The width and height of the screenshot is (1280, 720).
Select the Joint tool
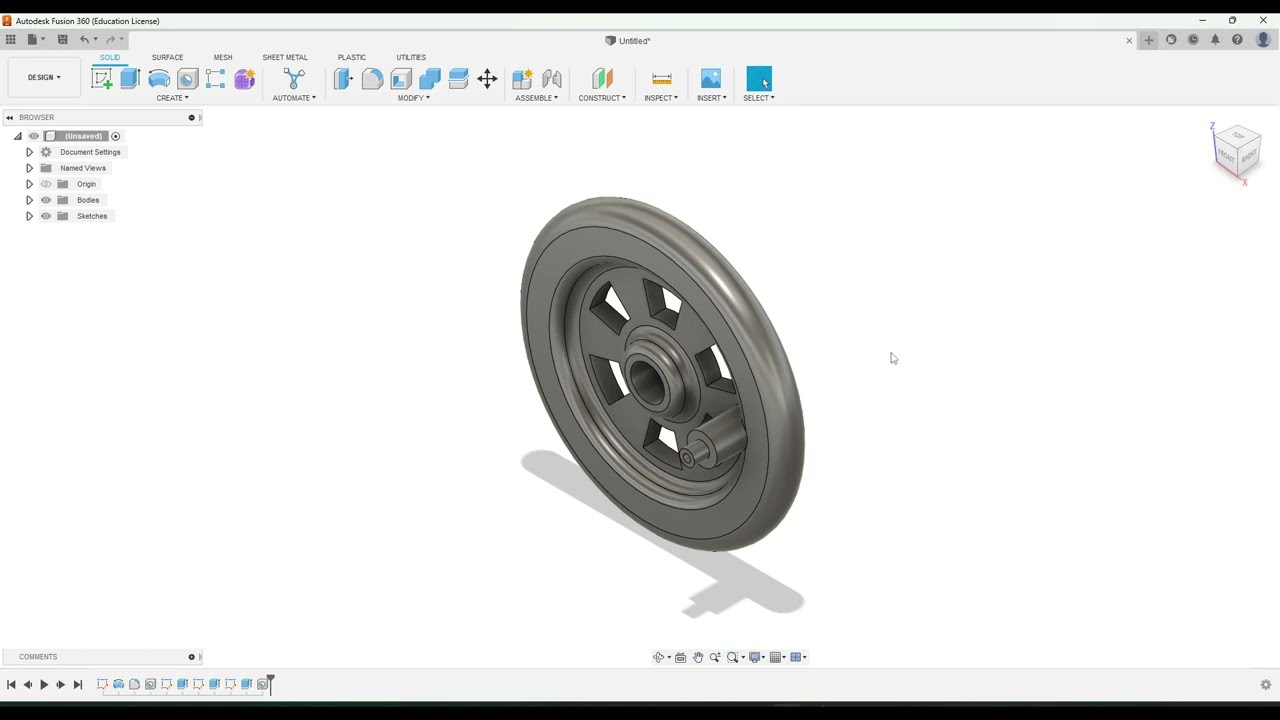pyautogui.click(x=552, y=79)
